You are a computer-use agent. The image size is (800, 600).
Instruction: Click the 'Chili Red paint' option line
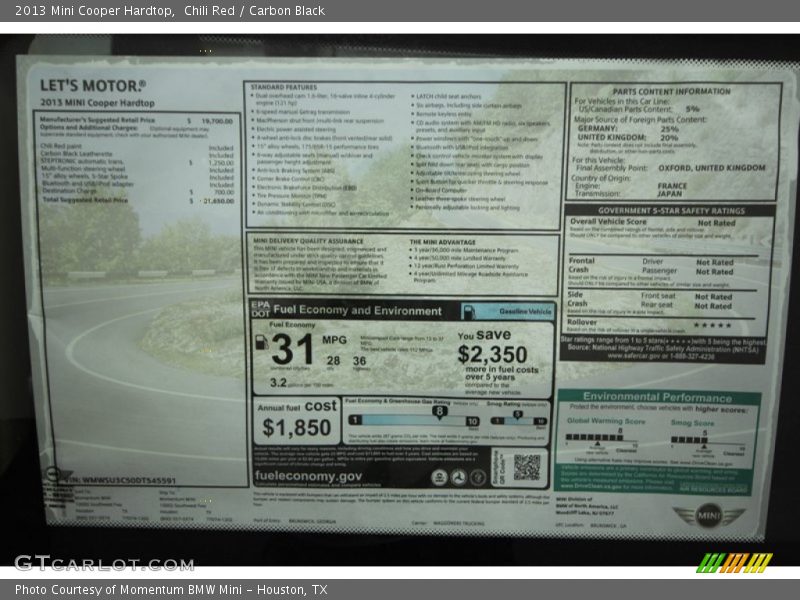point(137,147)
